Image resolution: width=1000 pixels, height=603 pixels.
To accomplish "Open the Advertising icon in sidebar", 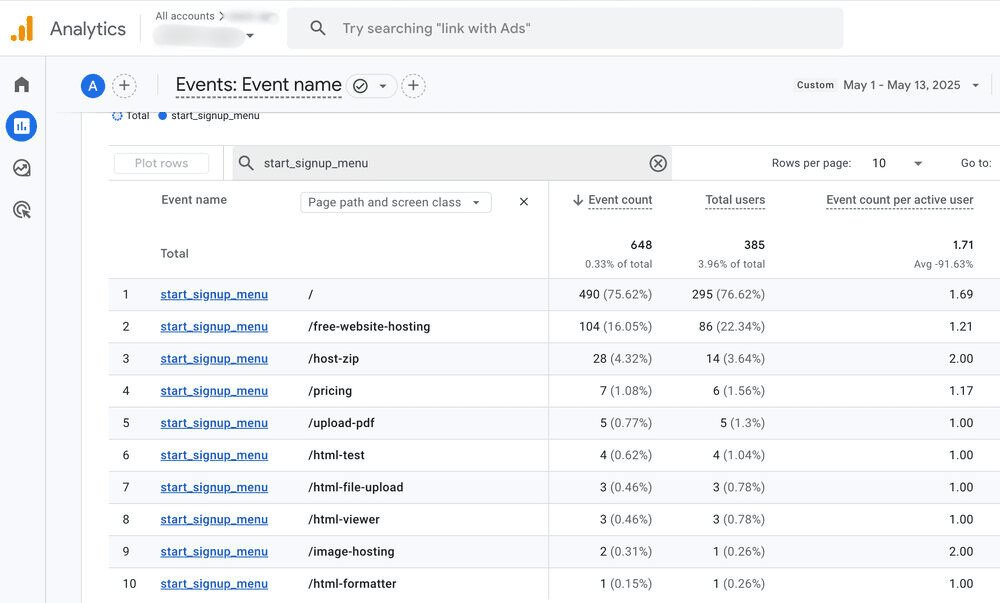I will [x=21, y=209].
